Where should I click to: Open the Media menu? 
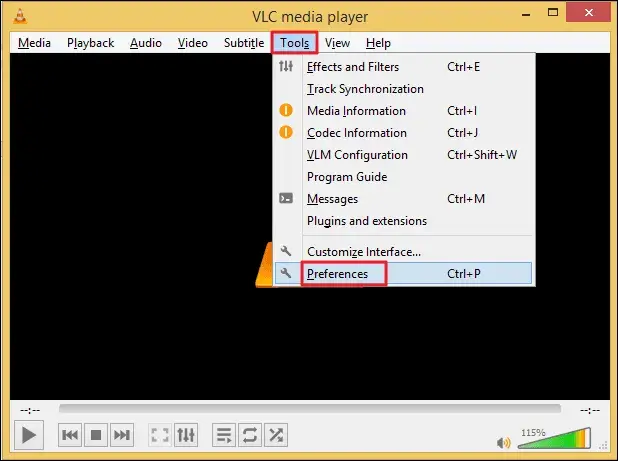click(34, 43)
